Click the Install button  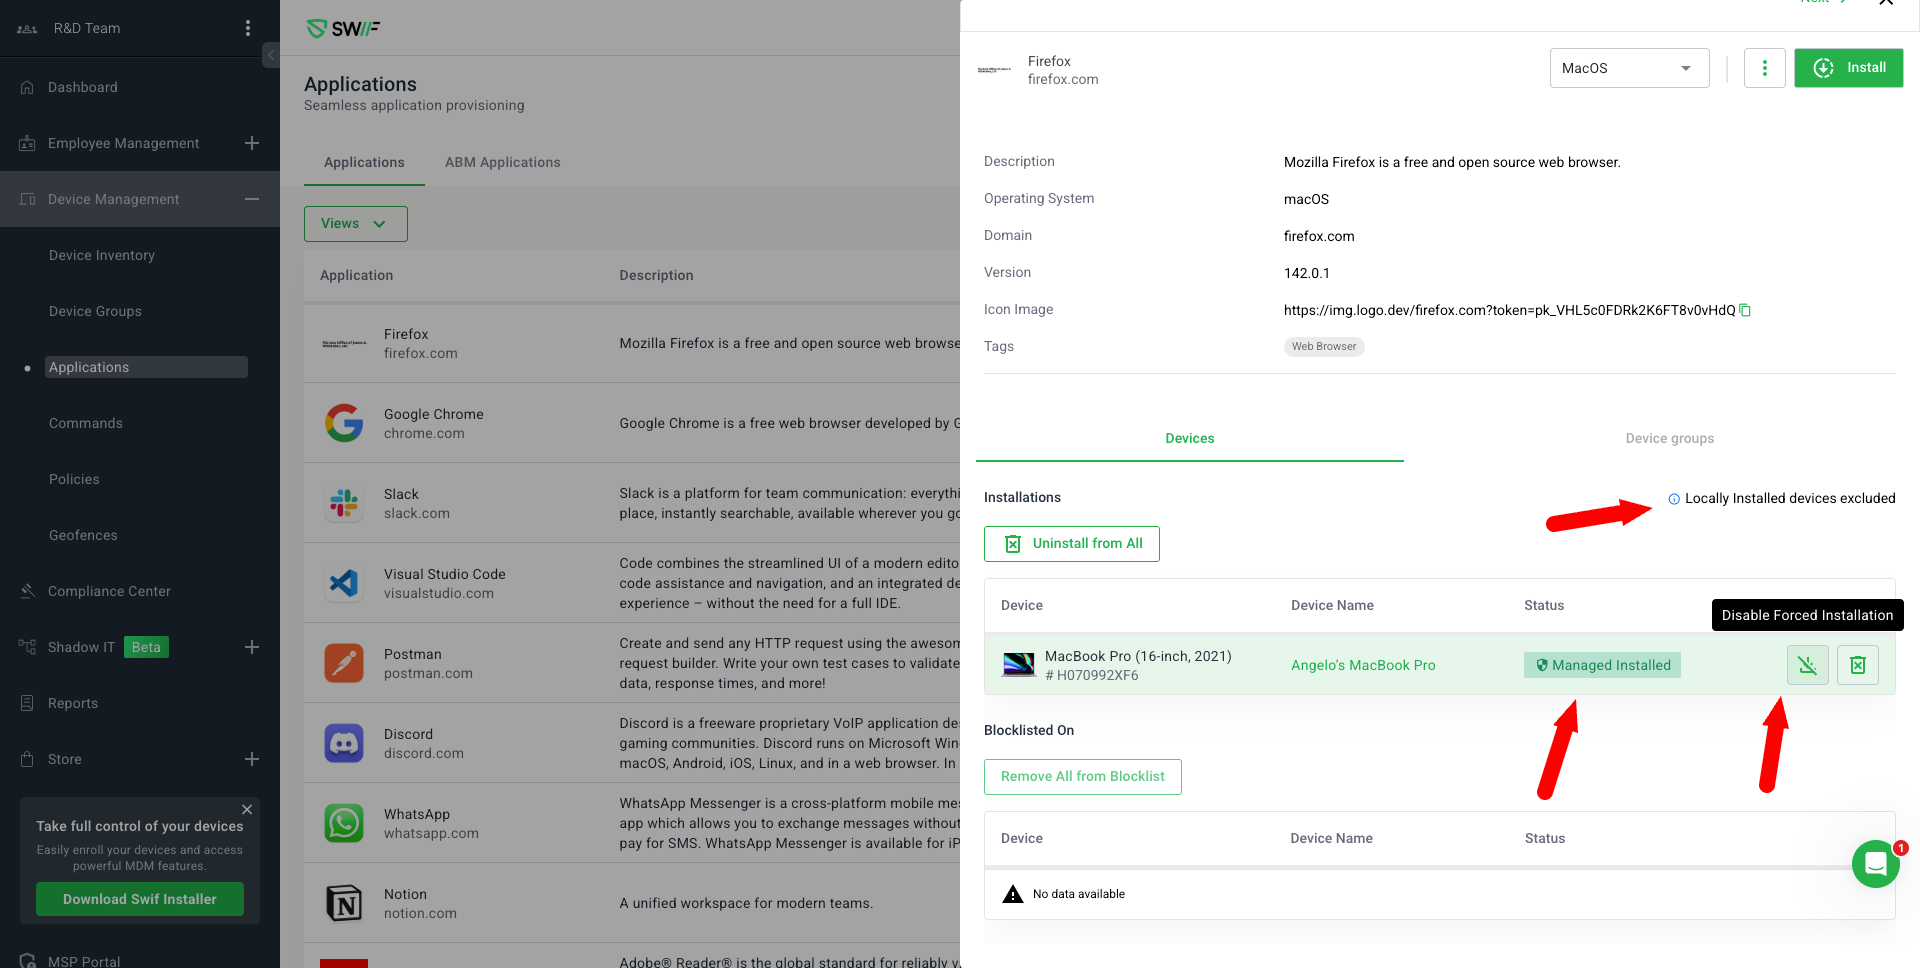point(1848,68)
